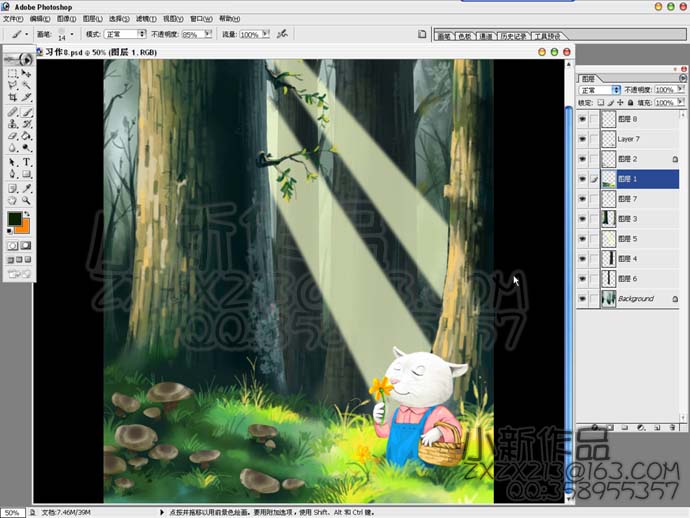The width and height of the screenshot is (690, 518).
Task: Open layer opacity arrow in Layers panel
Action: 680,89
